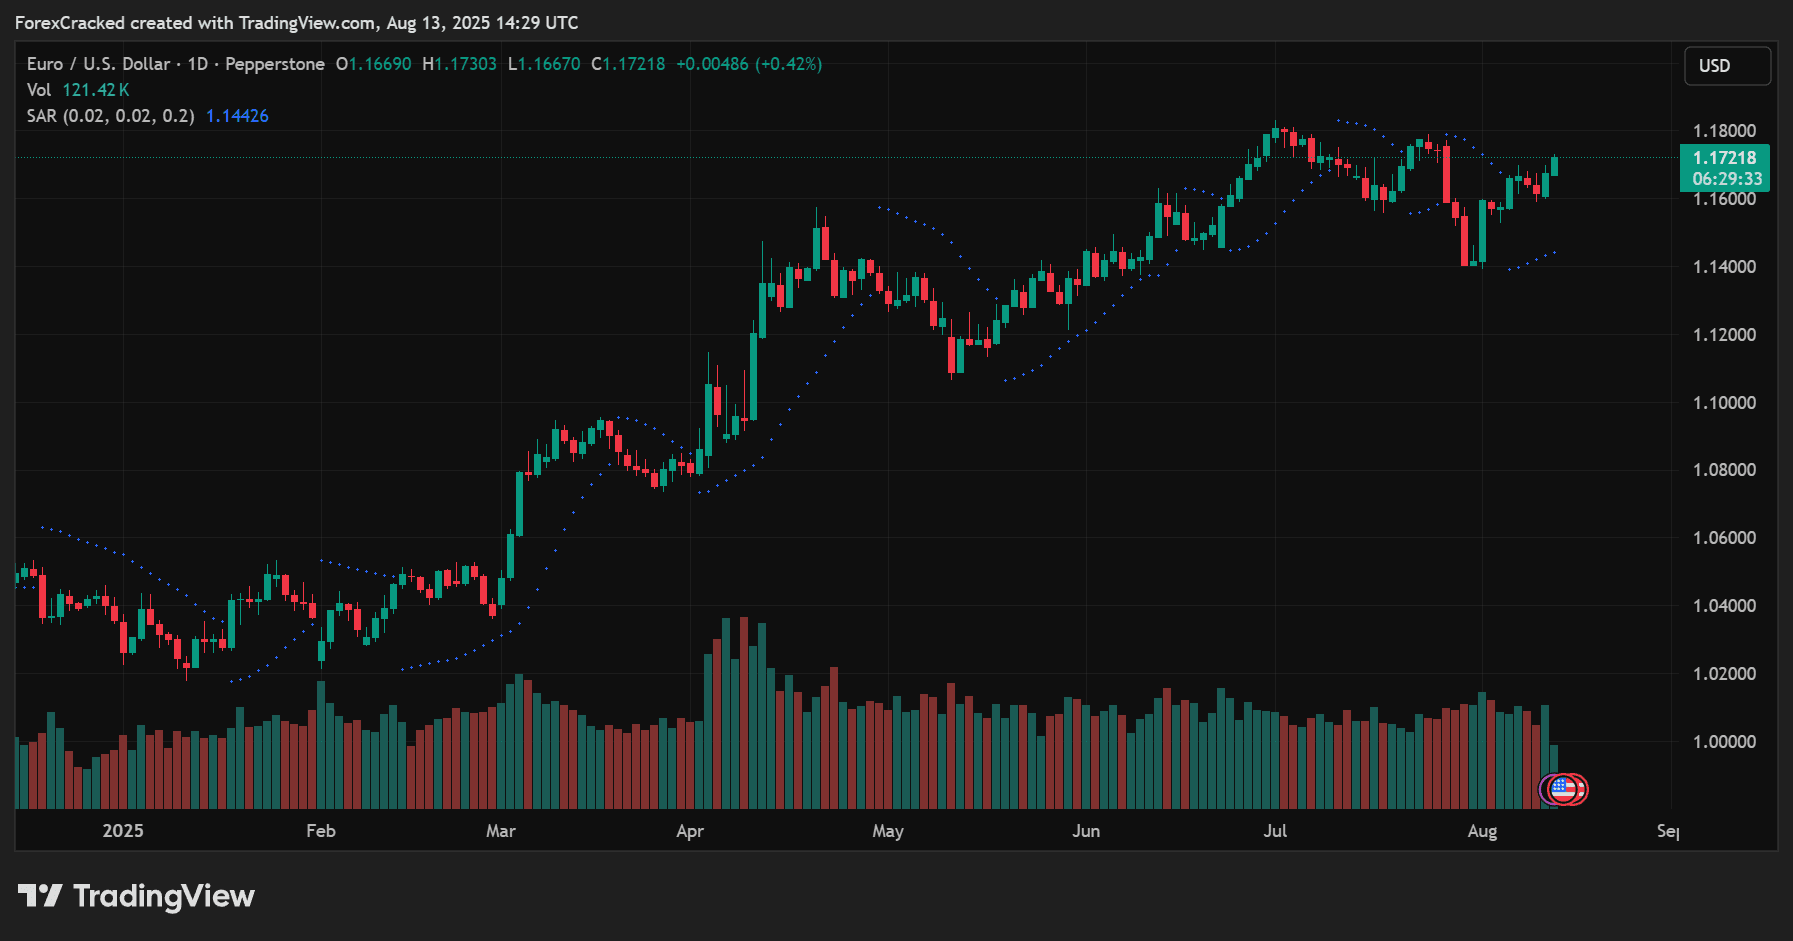This screenshot has height=941, width=1793.
Task: Click the USD price unit button
Action: tap(1727, 66)
